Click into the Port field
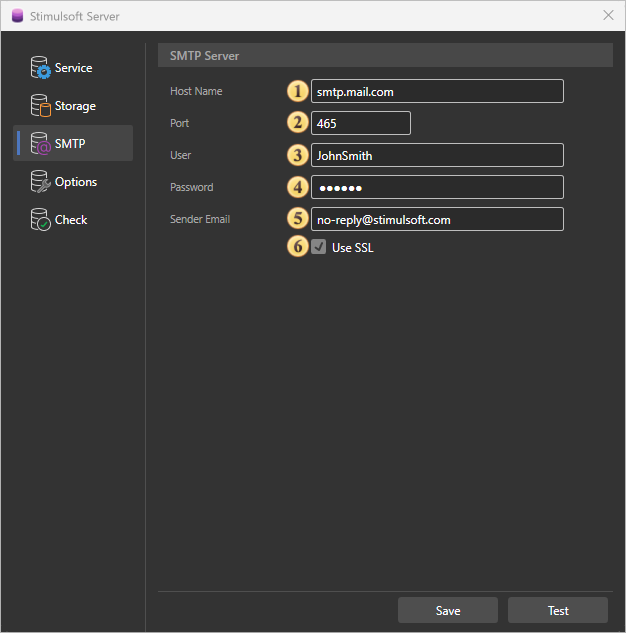 point(360,123)
